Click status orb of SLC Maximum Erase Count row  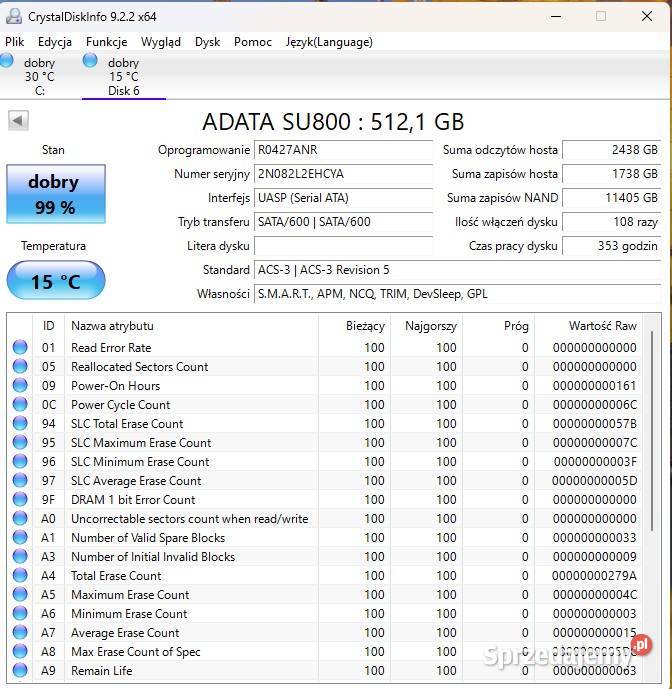point(20,442)
